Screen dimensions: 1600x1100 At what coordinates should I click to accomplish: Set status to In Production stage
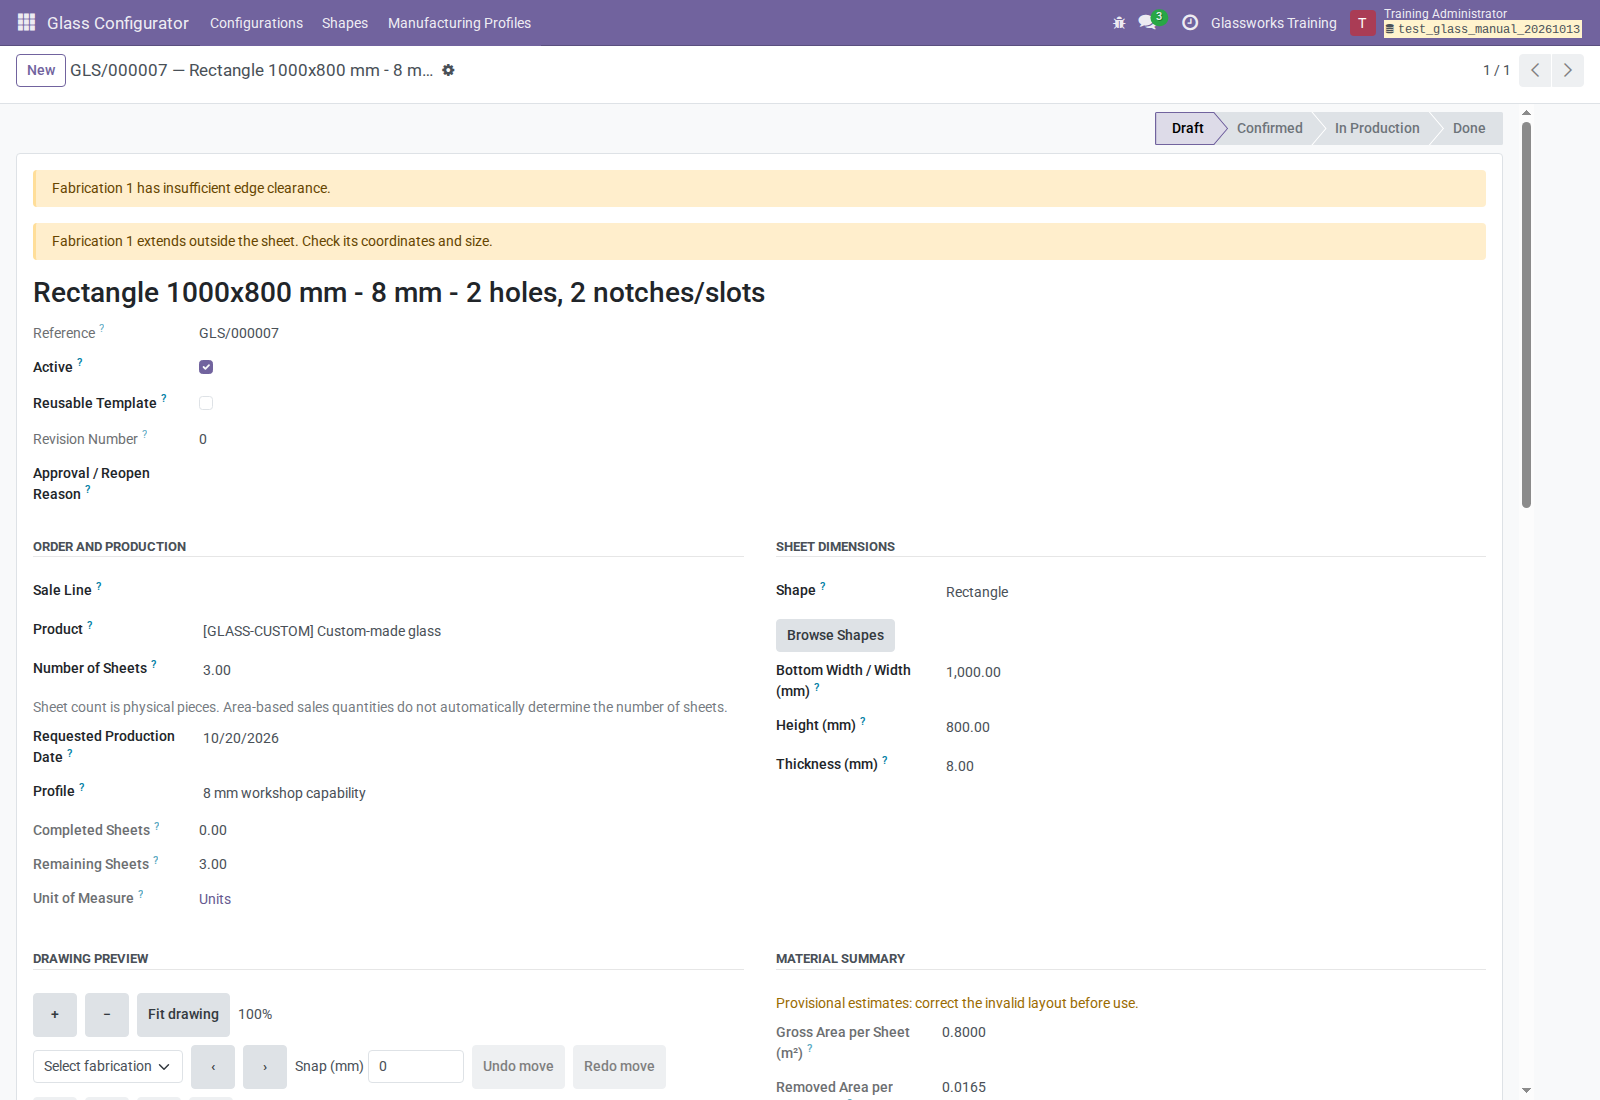[1377, 128]
